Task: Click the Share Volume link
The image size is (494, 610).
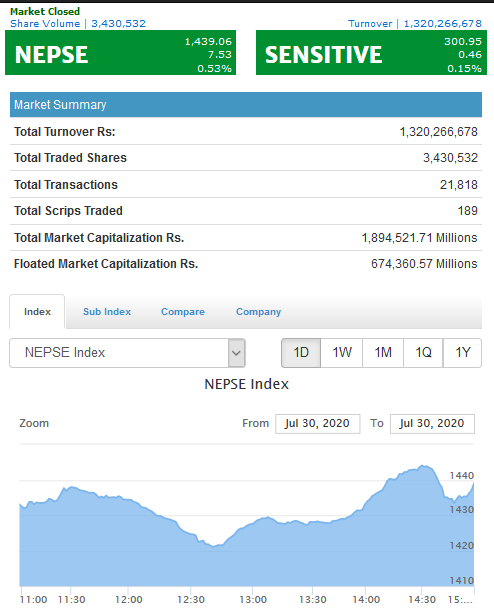Action: pyautogui.click(x=78, y=24)
